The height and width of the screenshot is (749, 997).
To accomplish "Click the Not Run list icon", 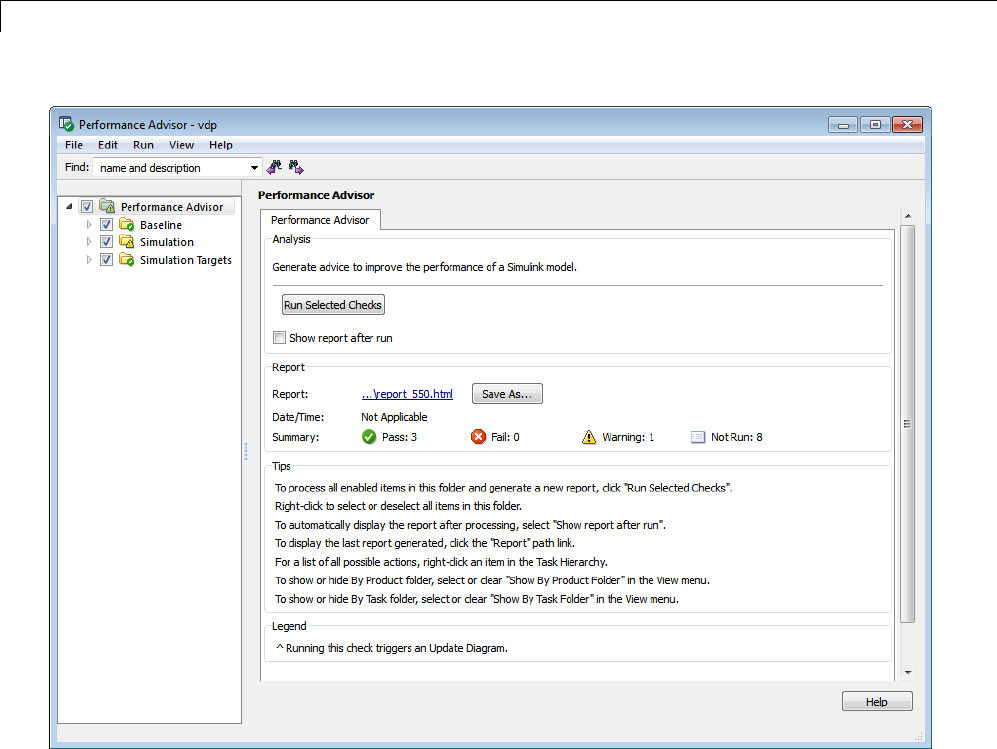I will coord(698,437).
